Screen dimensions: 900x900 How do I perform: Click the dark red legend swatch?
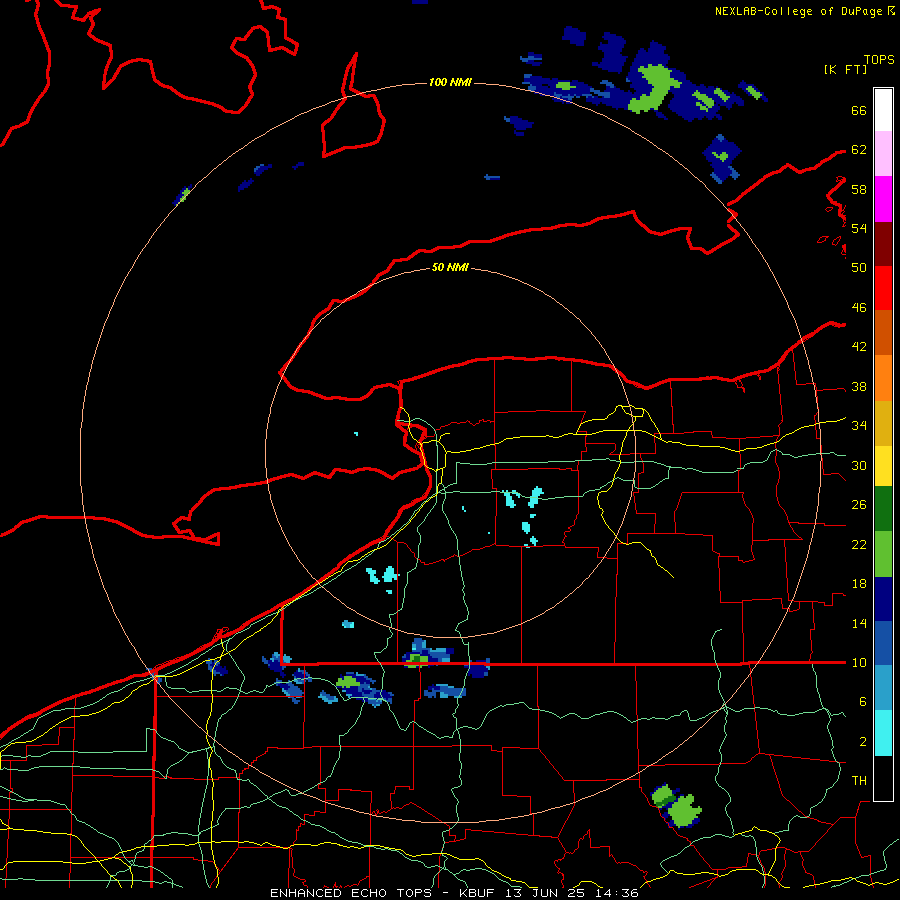pyautogui.click(x=883, y=244)
